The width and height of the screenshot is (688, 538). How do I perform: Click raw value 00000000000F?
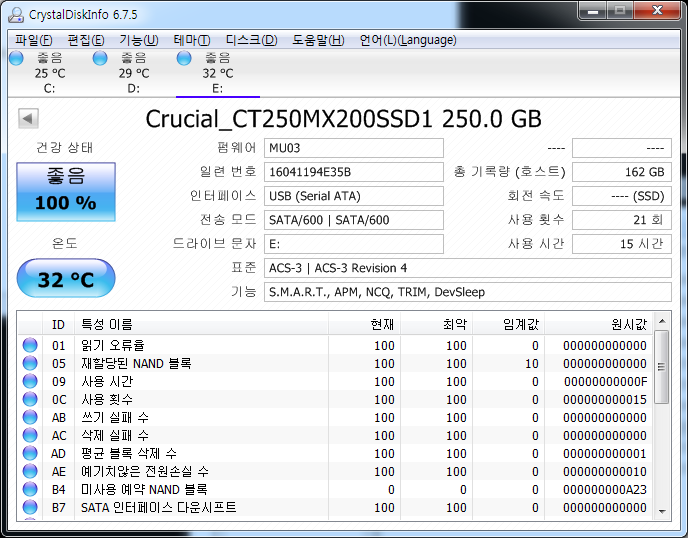(x=605, y=381)
